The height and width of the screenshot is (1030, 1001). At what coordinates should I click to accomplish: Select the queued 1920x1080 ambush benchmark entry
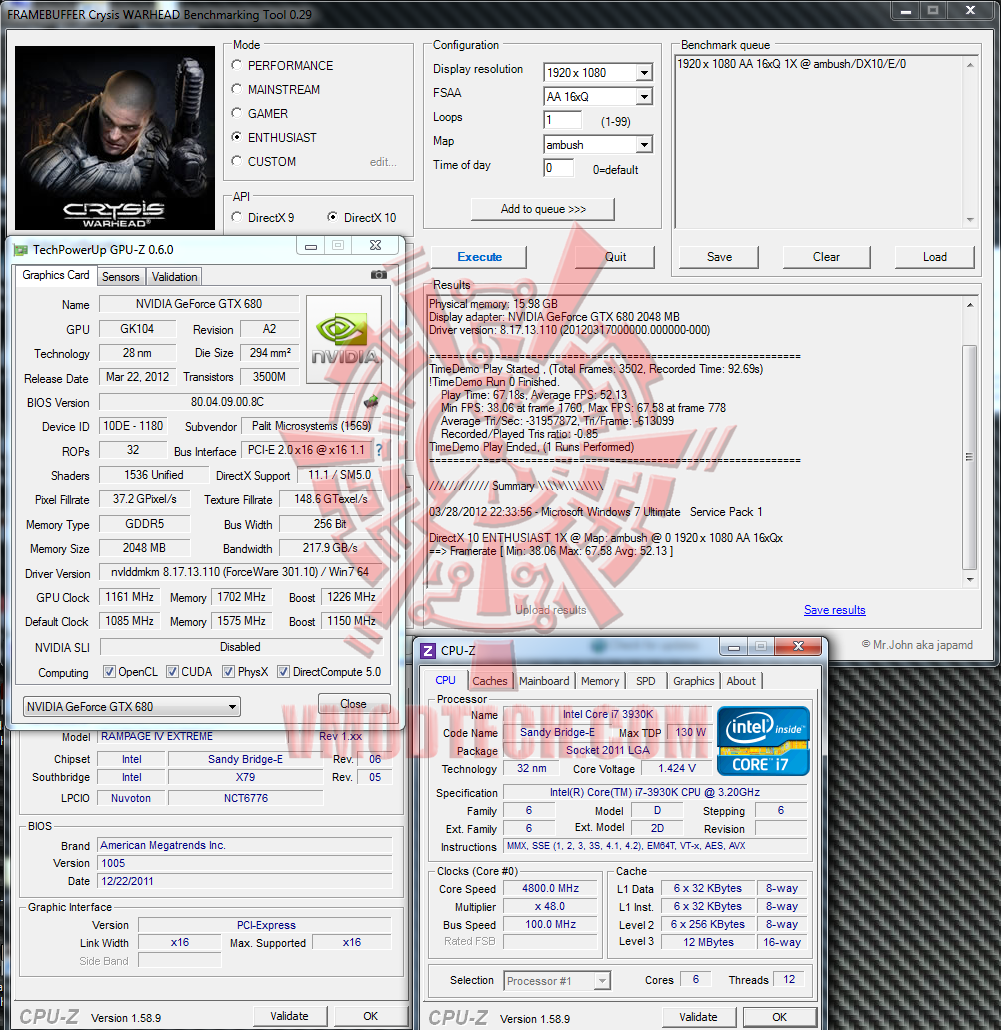[791, 64]
